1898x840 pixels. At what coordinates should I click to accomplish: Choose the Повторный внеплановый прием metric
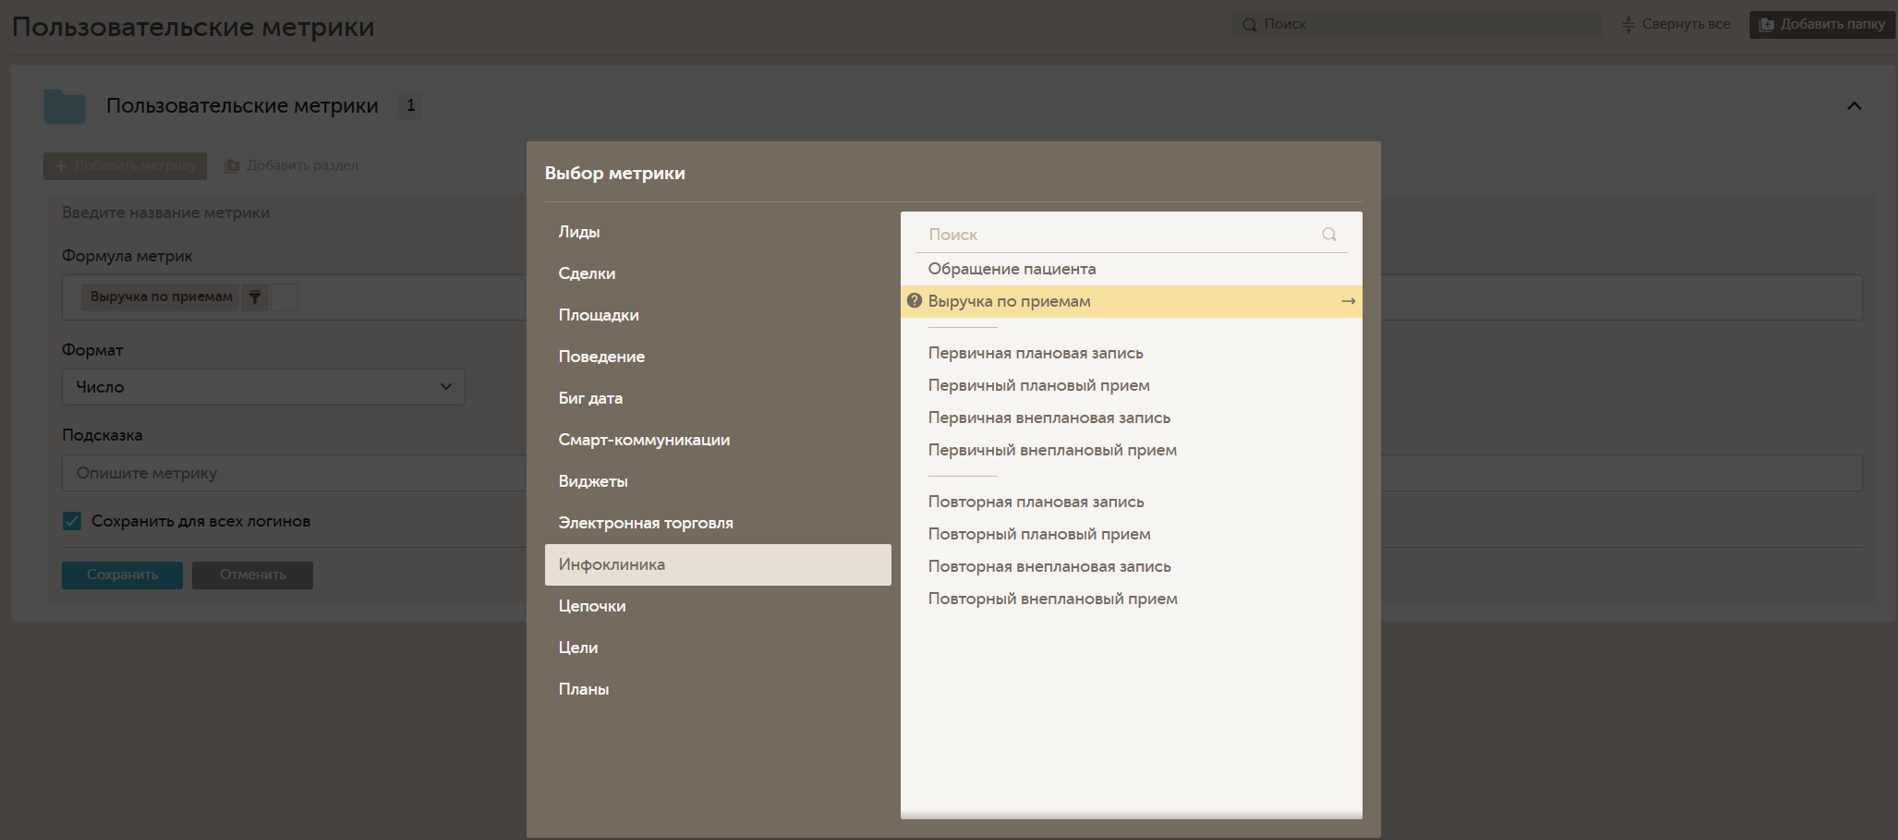1131,599
